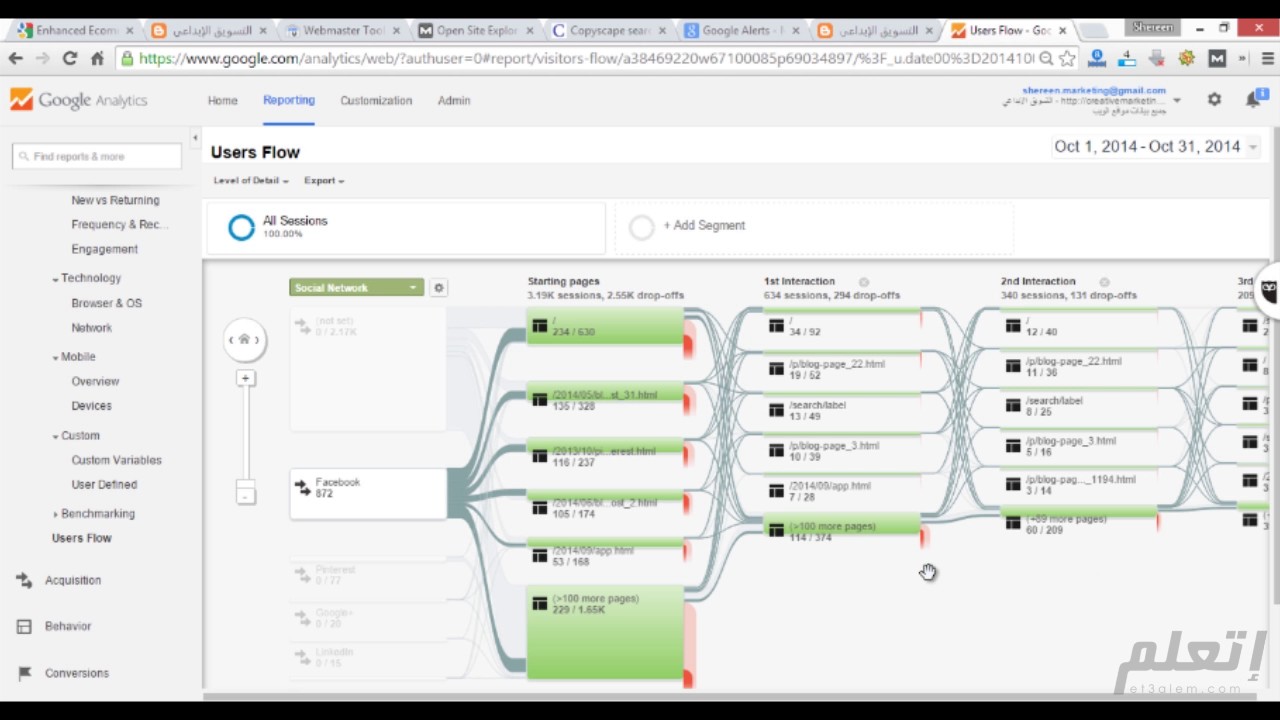The width and height of the screenshot is (1280, 720).
Task: Open the Devices report under Mobile
Action: [91, 406]
